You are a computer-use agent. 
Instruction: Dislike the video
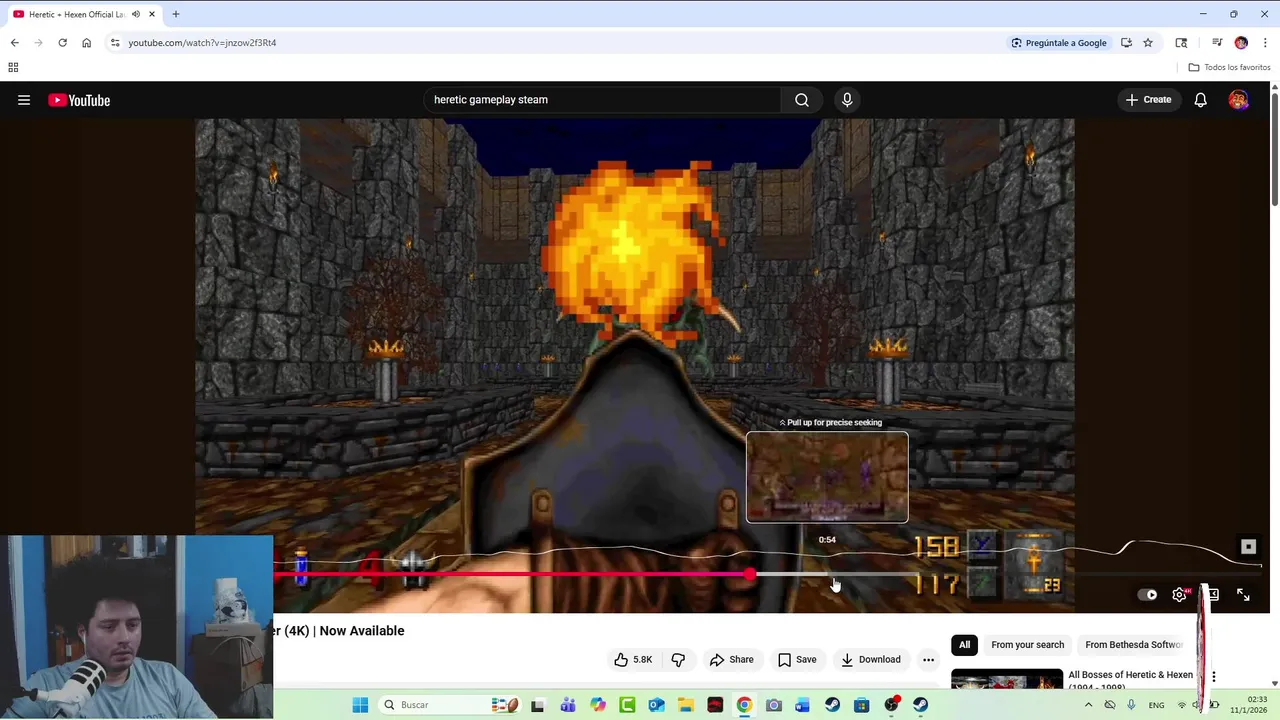(x=678, y=660)
